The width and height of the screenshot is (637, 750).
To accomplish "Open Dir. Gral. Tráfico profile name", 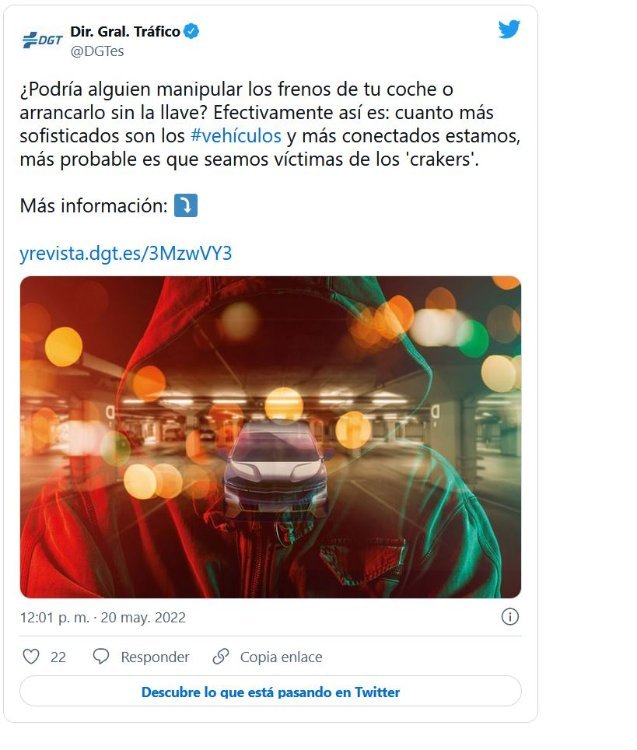I will pyautogui.click(x=125, y=32).
